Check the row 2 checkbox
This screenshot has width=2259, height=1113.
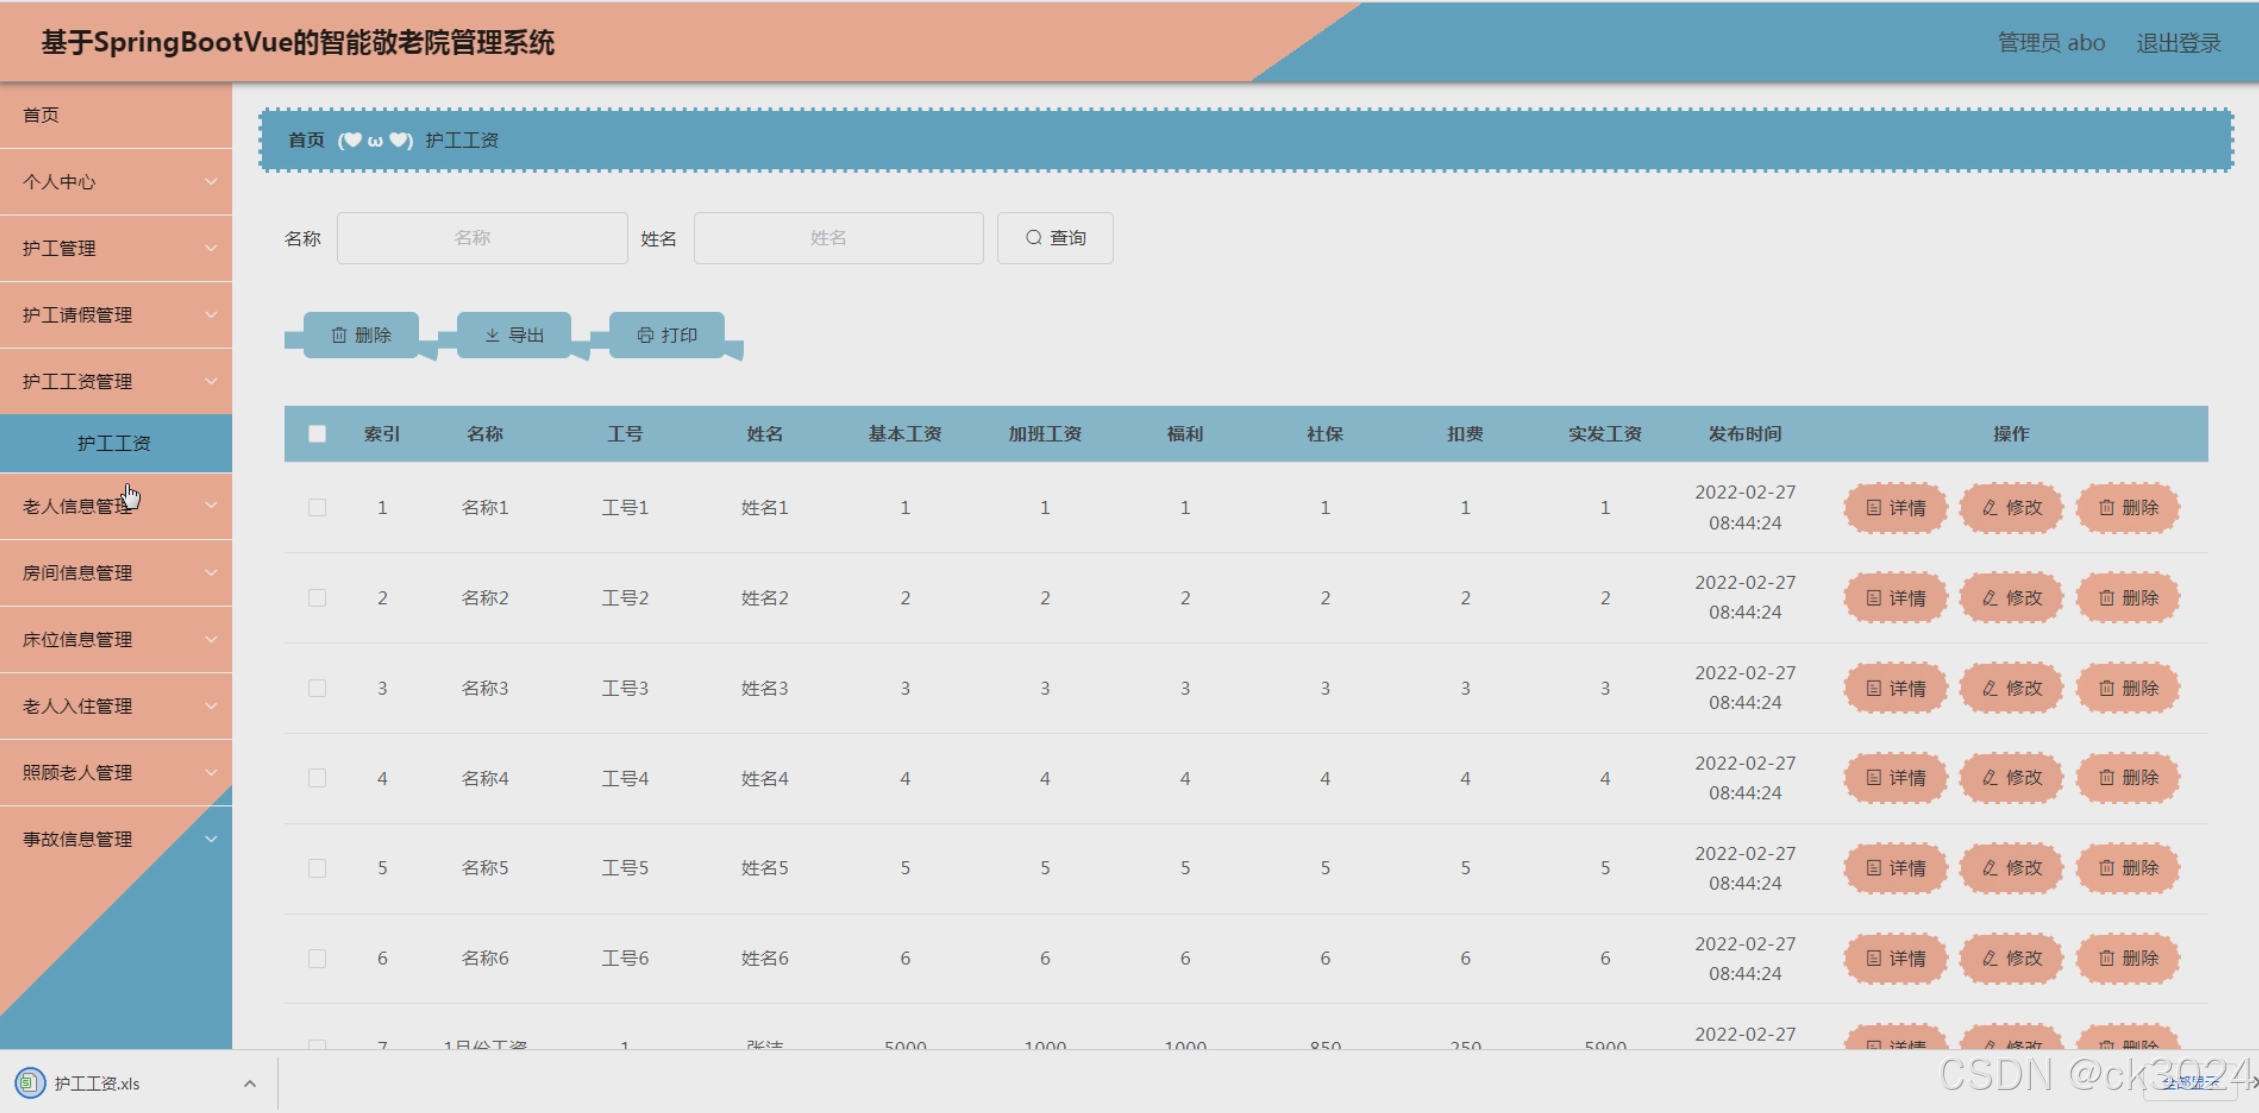pyautogui.click(x=317, y=598)
